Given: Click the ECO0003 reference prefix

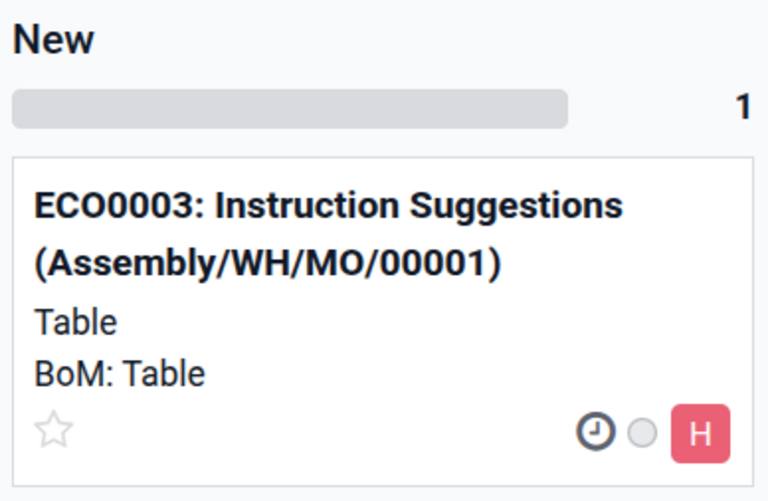Looking at the screenshot, I should pos(115,205).
